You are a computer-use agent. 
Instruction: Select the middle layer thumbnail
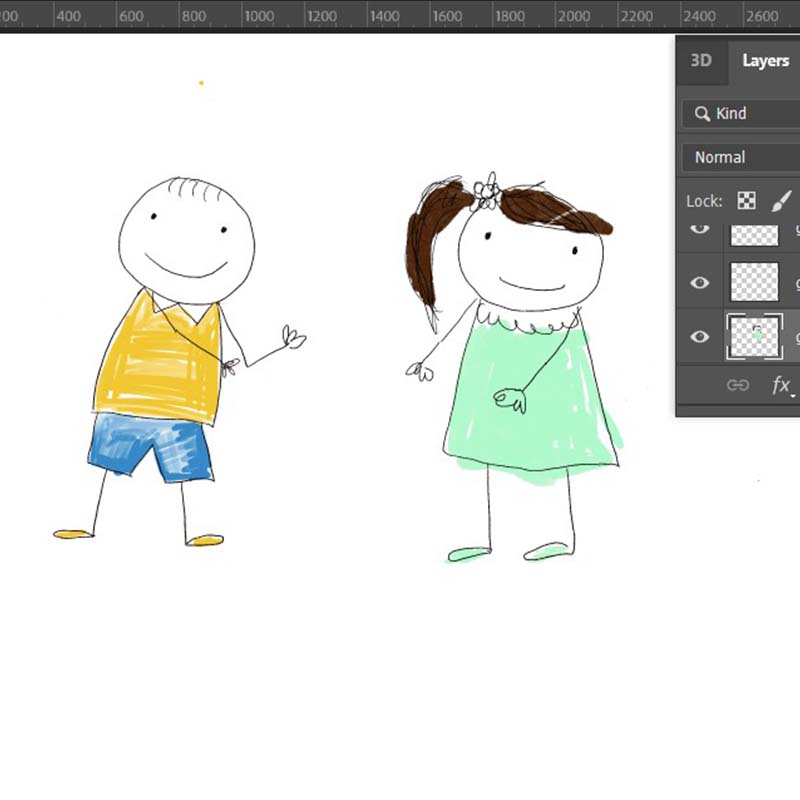point(754,282)
